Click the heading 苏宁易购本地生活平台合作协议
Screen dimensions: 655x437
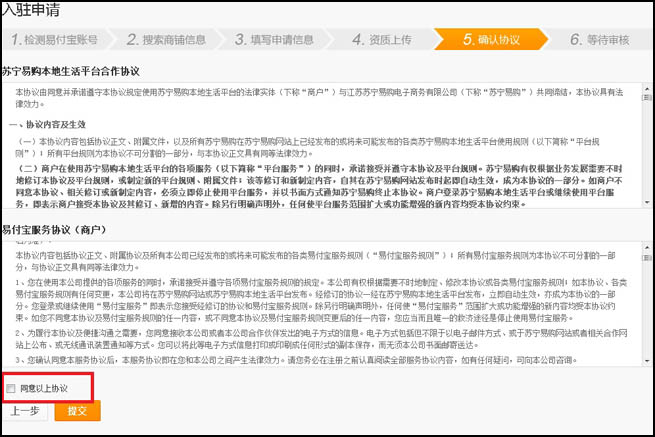click(x=71, y=71)
